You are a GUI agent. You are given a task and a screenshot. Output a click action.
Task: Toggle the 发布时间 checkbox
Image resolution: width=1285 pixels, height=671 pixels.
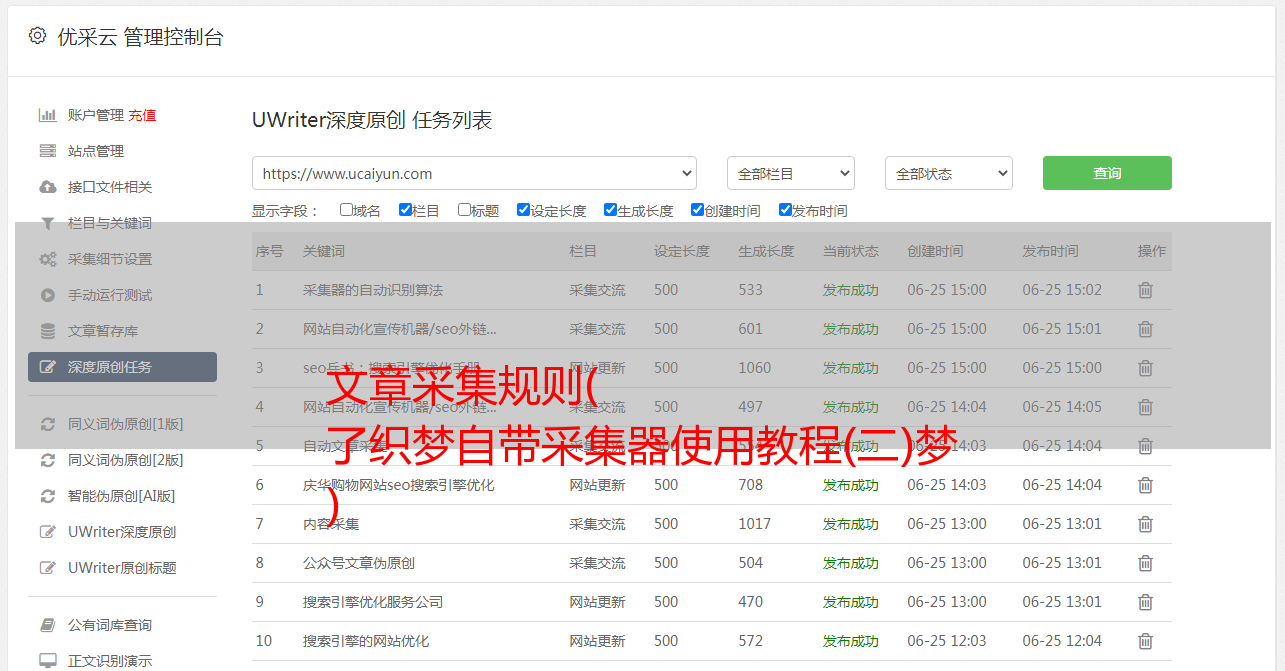point(785,210)
